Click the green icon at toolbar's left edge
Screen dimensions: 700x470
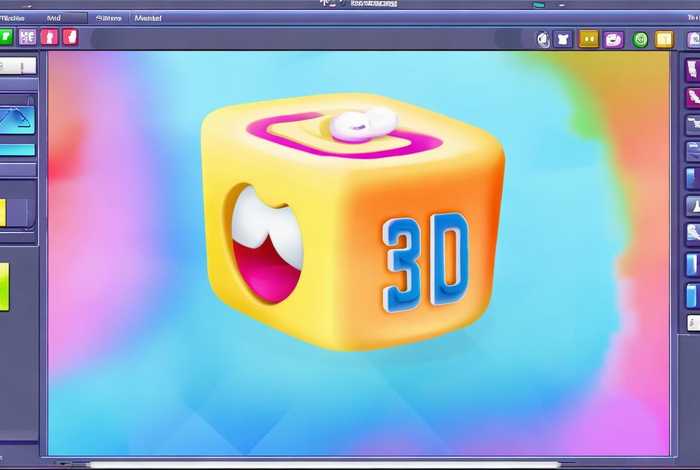(x=6, y=37)
